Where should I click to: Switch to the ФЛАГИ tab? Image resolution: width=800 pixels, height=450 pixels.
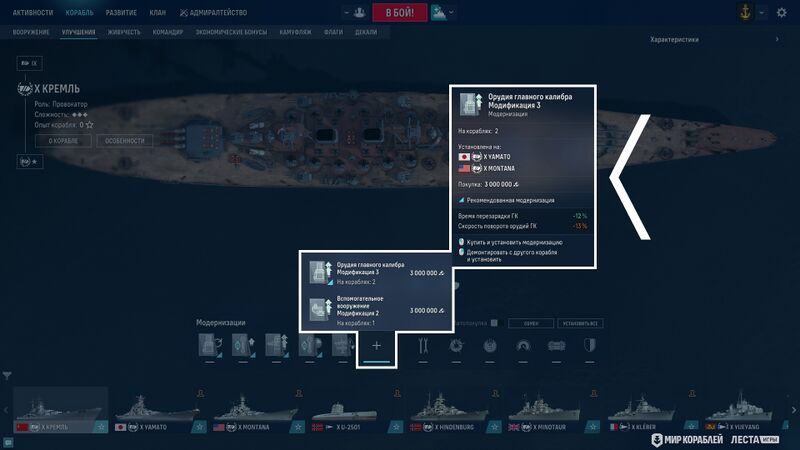tap(333, 32)
